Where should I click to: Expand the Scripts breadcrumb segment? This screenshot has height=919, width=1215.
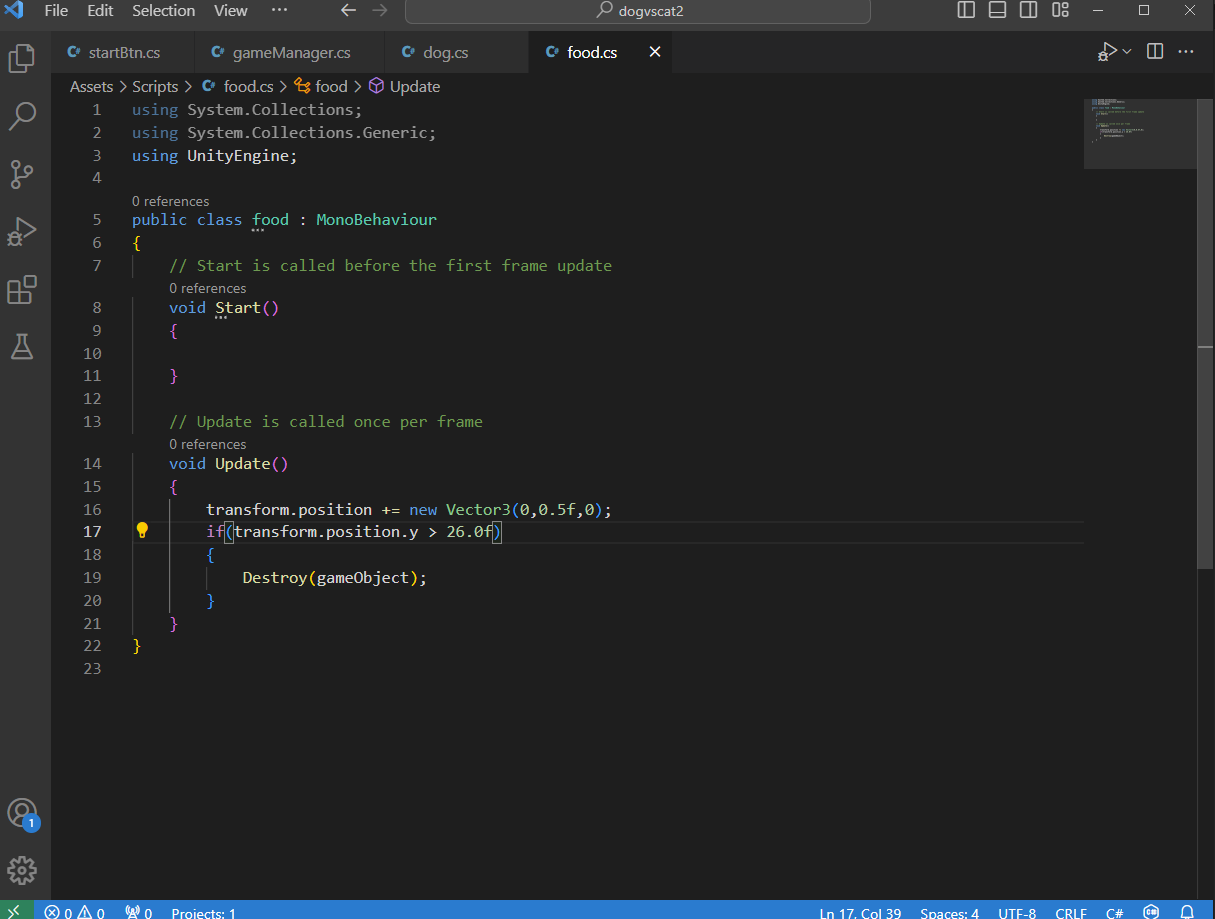pyautogui.click(x=155, y=87)
